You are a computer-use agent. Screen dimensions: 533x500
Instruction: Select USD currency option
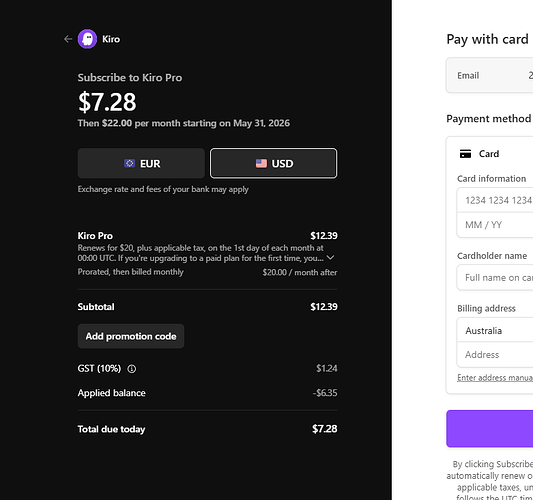[x=274, y=163]
